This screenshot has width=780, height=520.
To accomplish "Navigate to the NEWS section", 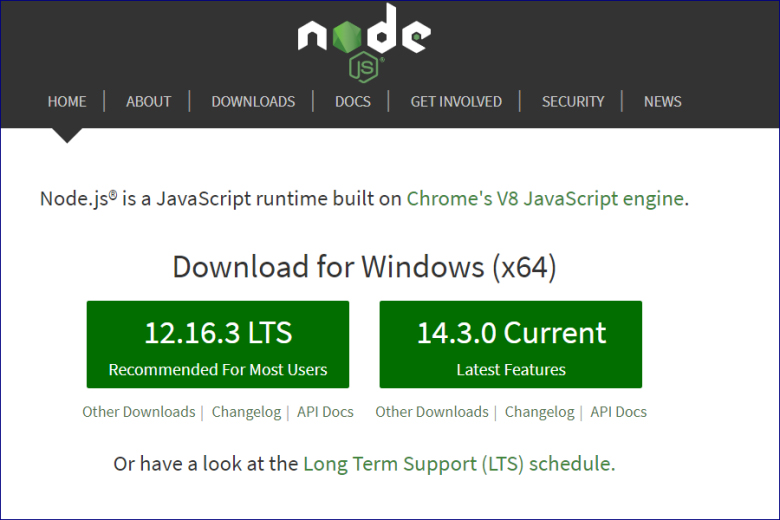I will (662, 101).
